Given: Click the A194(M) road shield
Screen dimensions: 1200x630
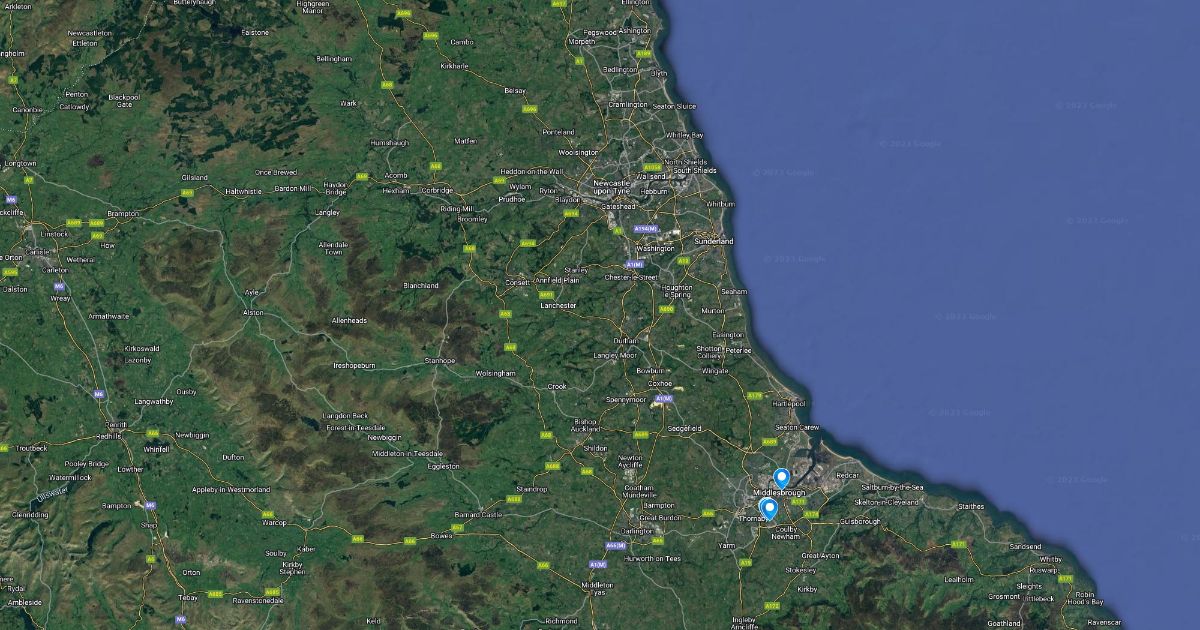Looking at the screenshot, I should pyautogui.click(x=646, y=229).
